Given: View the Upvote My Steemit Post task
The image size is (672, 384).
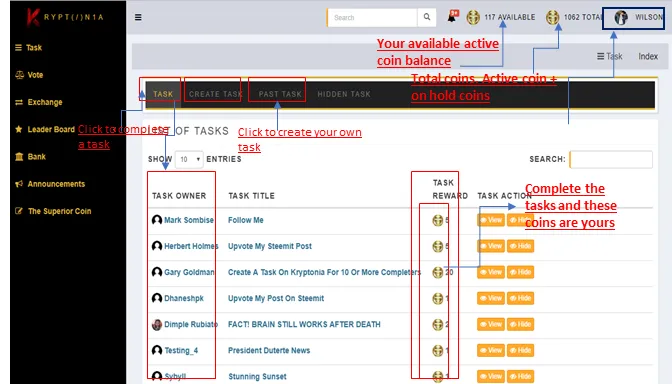Looking at the screenshot, I should [x=491, y=246].
